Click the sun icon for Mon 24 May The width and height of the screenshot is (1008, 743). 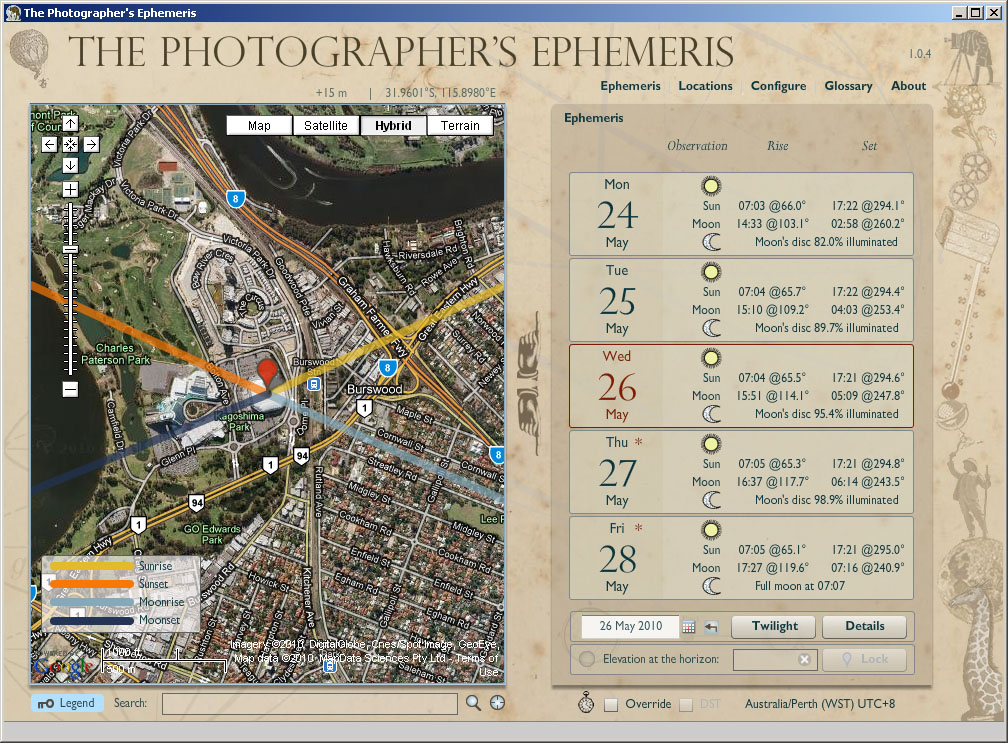pyautogui.click(x=711, y=186)
